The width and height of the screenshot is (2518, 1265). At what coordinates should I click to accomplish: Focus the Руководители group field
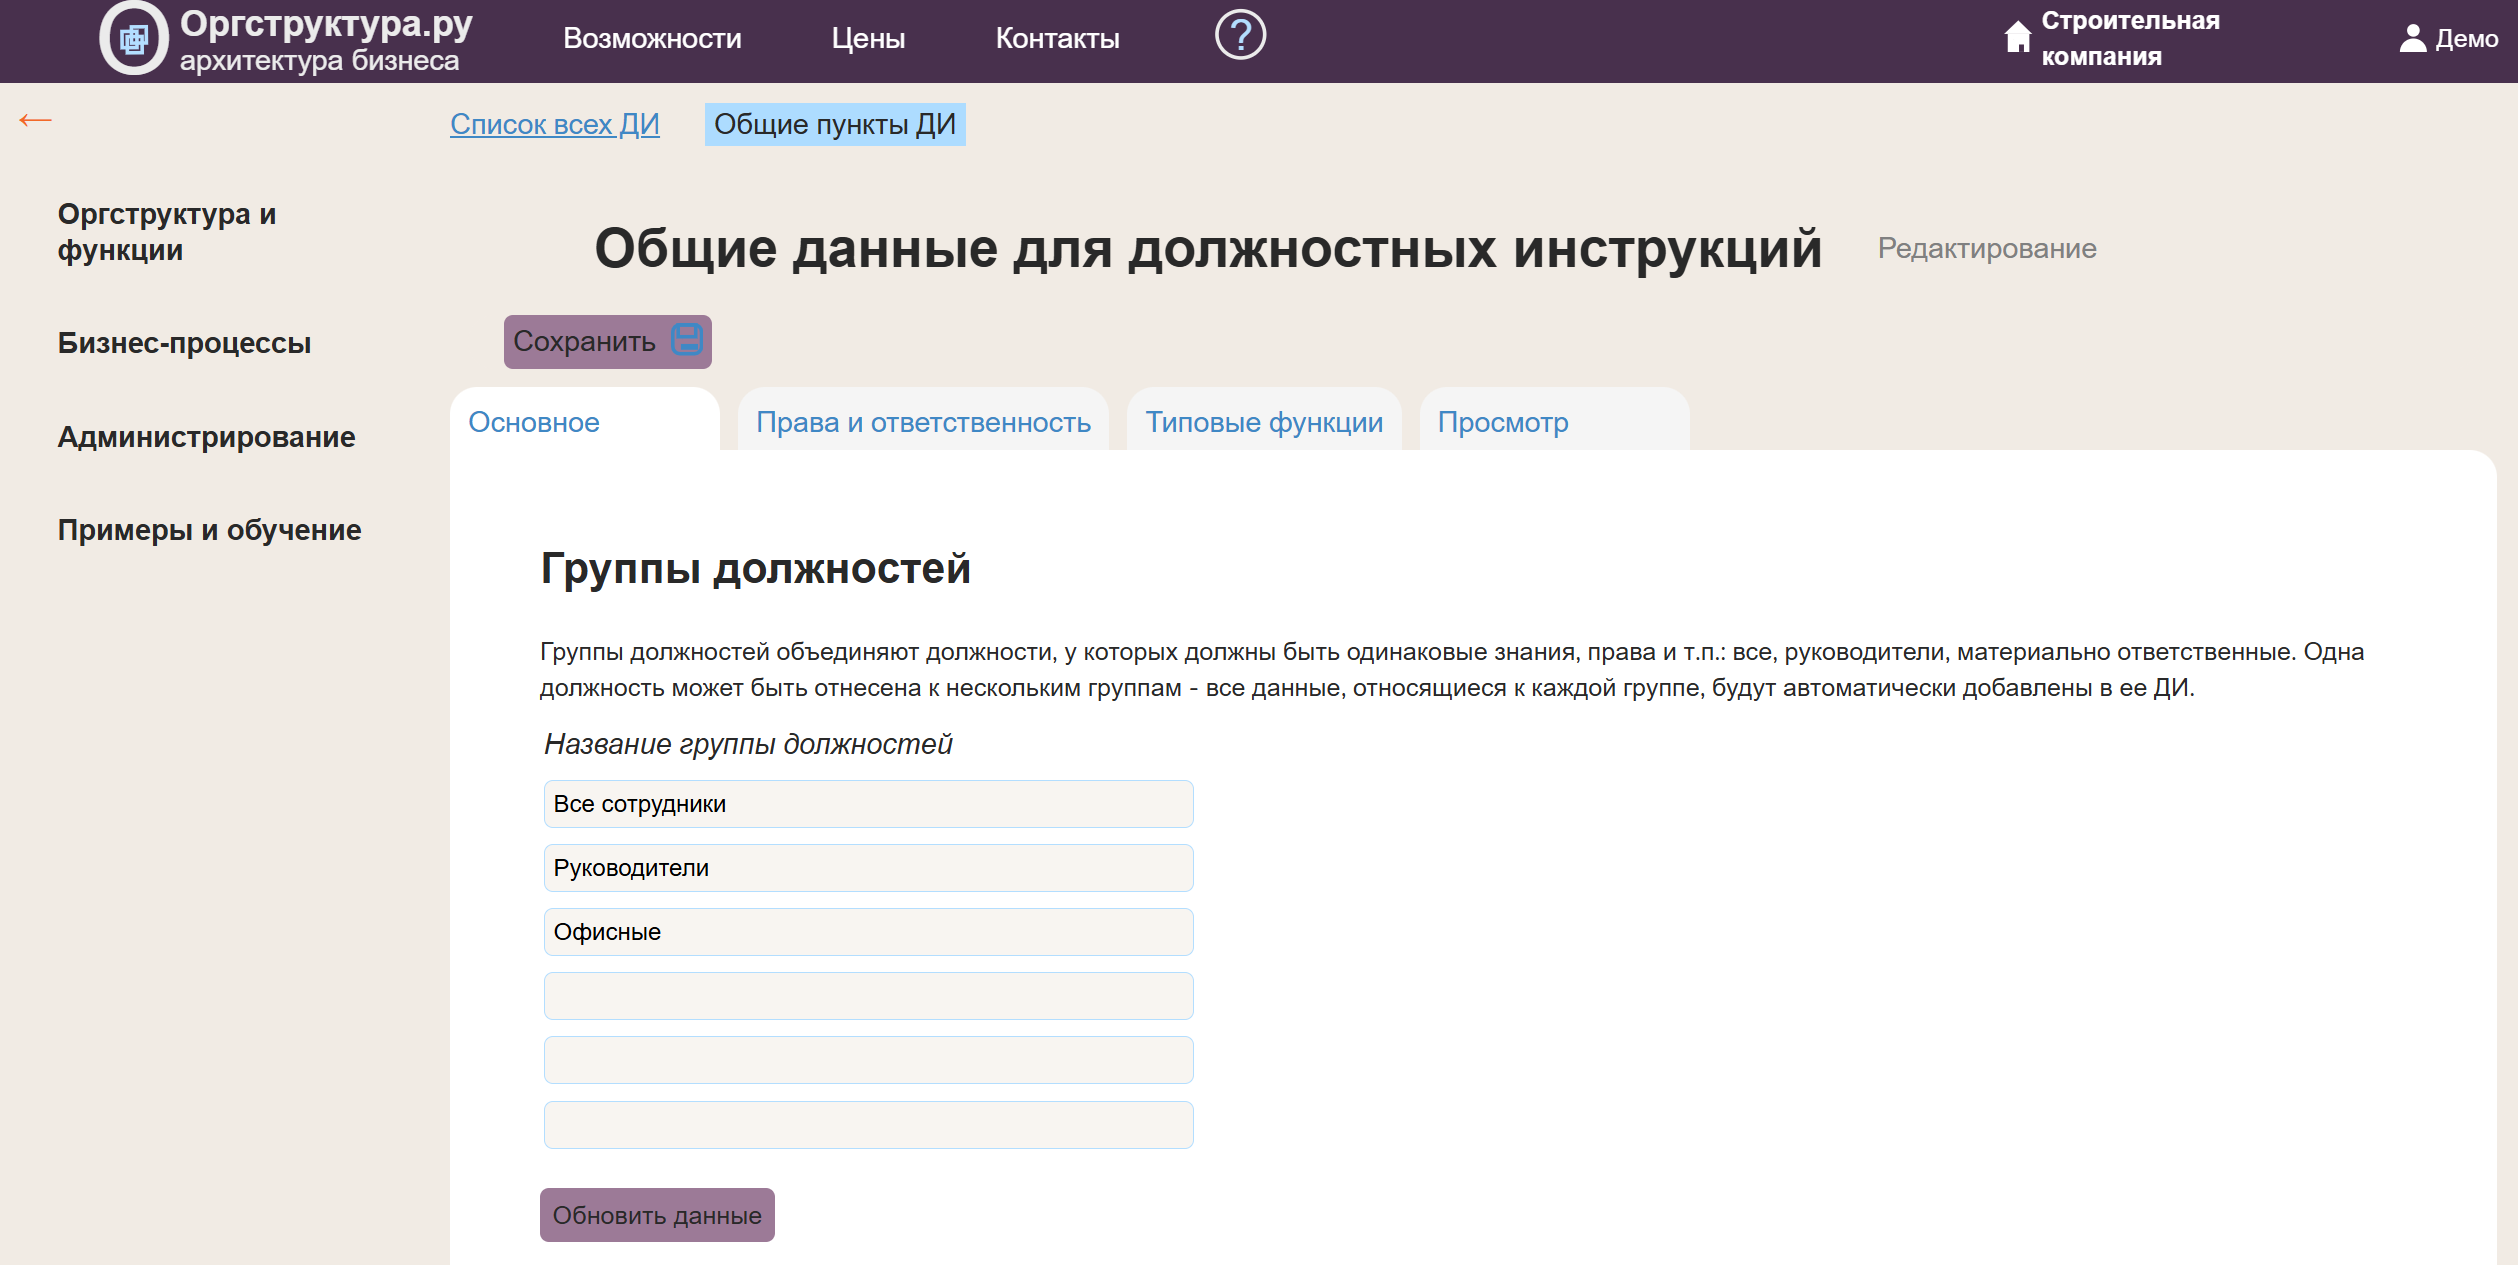[x=868, y=868]
